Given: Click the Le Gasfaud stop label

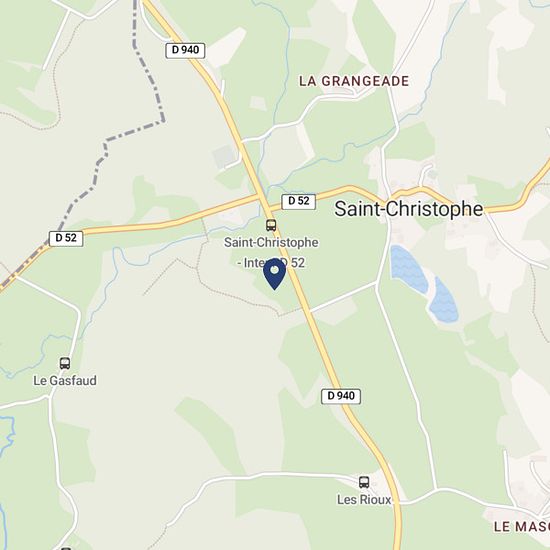Looking at the screenshot, I should pos(65,381).
